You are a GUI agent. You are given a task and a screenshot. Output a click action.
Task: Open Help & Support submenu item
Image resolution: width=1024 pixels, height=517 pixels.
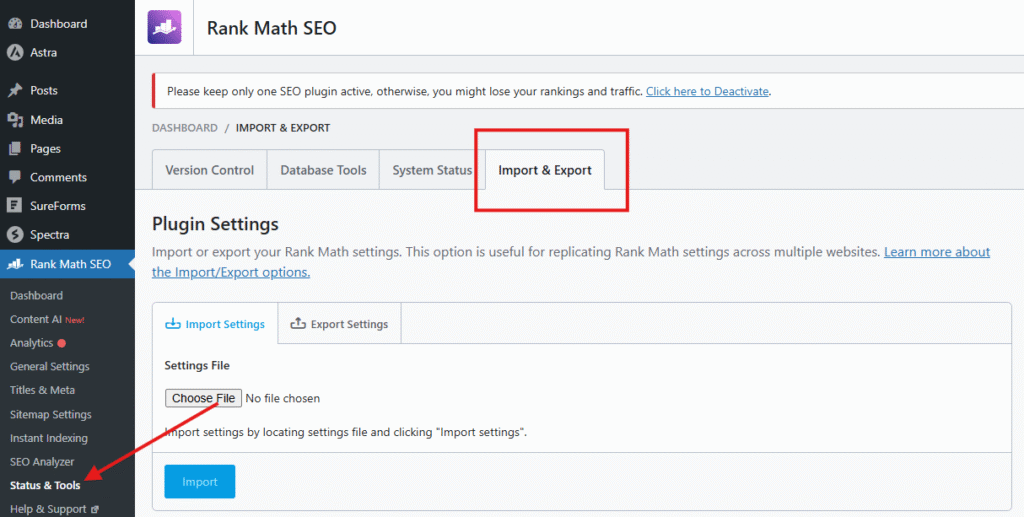pos(48,509)
